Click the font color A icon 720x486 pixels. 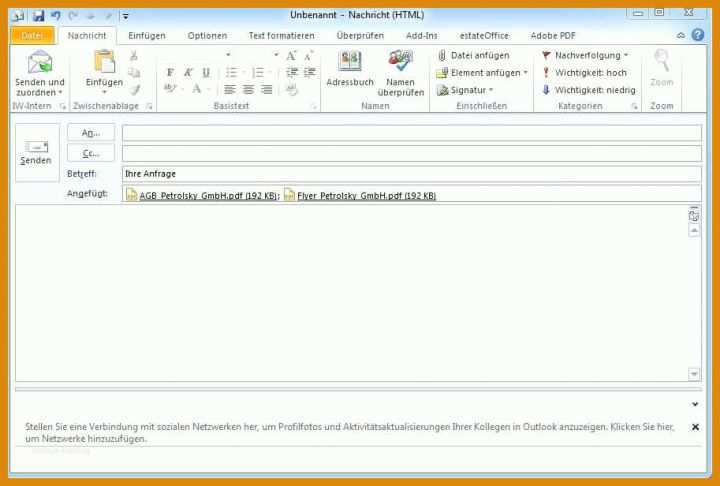pyautogui.click(x=197, y=89)
